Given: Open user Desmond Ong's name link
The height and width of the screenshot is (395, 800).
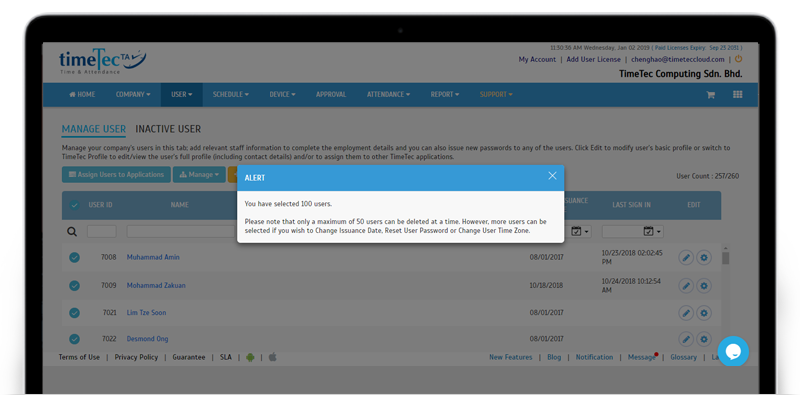Looking at the screenshot, I should 147,339.
